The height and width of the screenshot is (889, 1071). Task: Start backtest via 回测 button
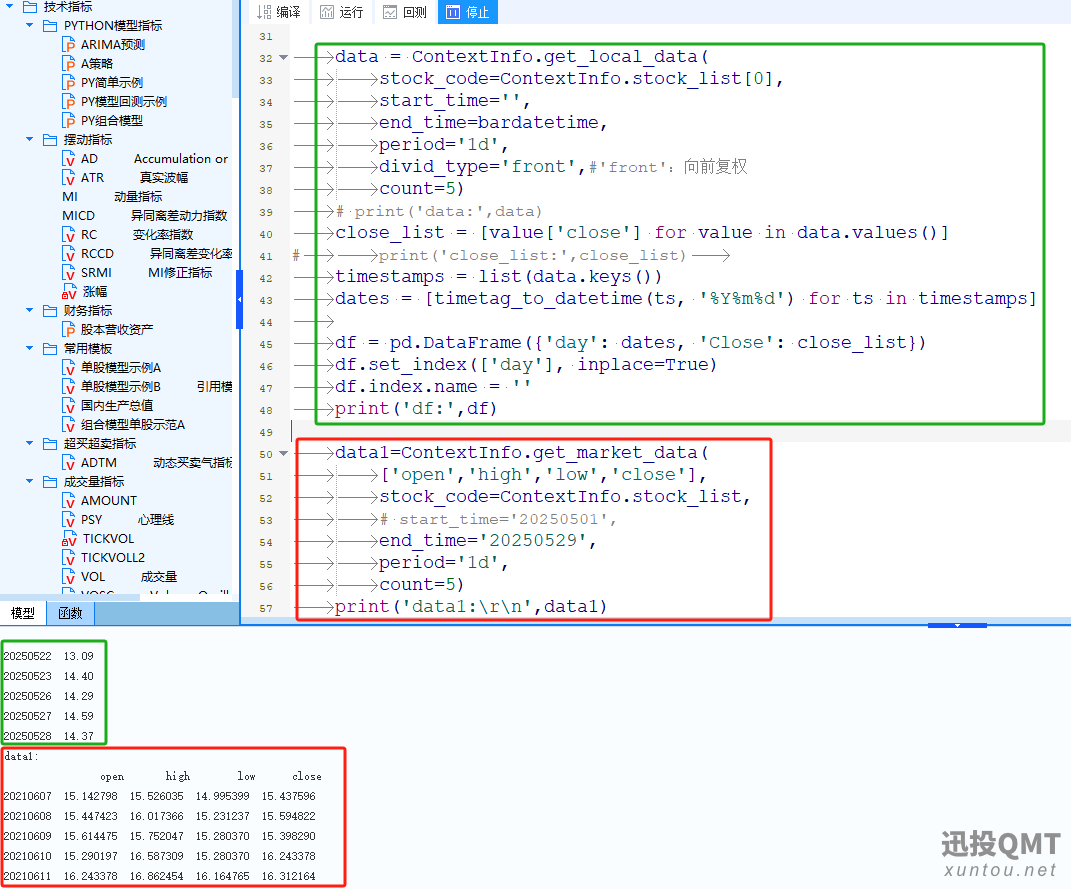(404, 12)
